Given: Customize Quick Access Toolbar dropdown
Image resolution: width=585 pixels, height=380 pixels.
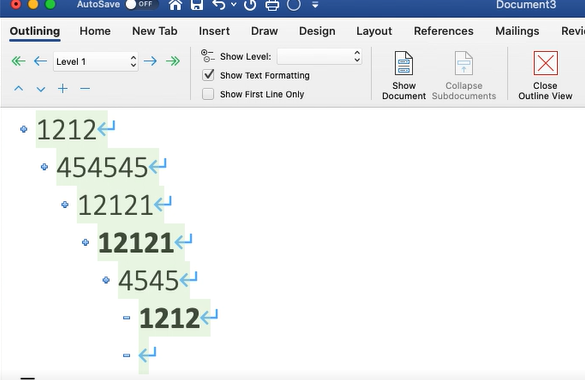Looking at the screenshot, I should point(315,5).
